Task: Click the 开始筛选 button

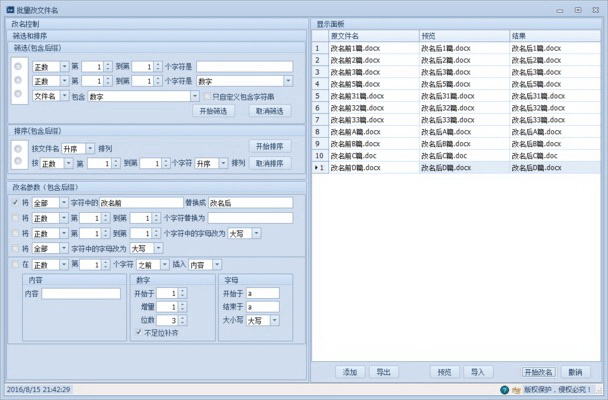Action: [217, 111]
